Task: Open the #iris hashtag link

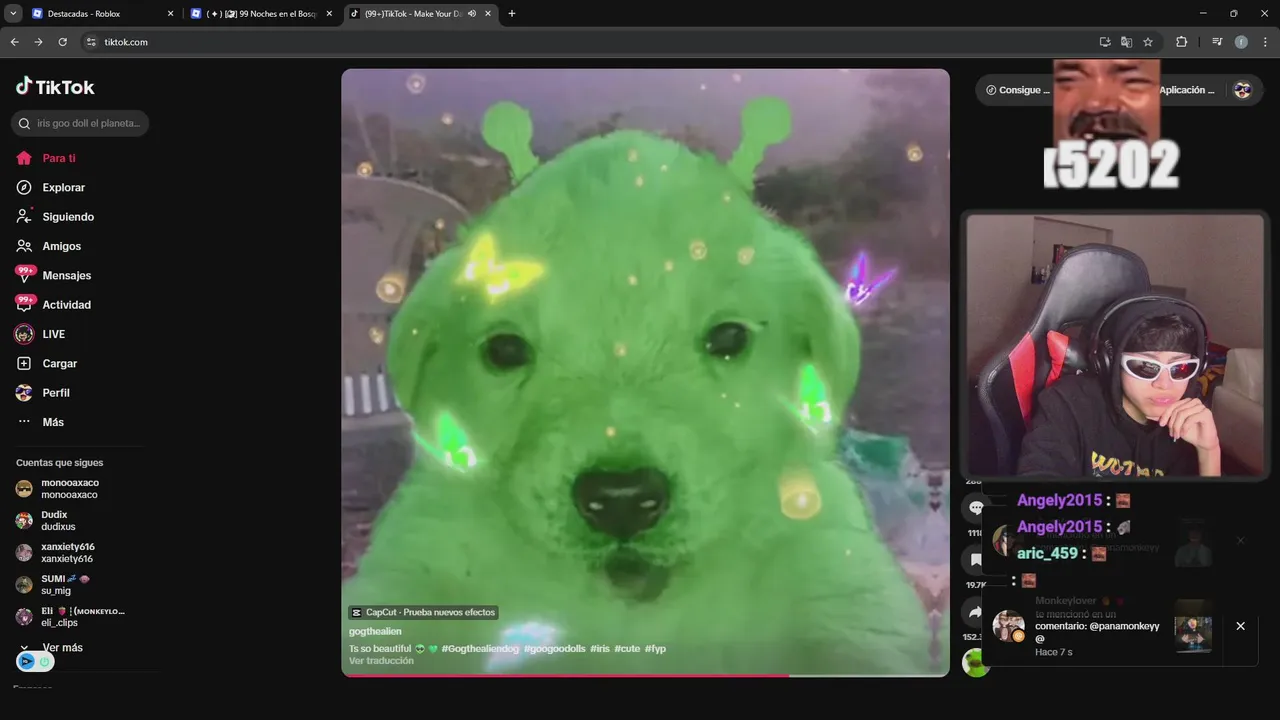Action: click(600, 649)
